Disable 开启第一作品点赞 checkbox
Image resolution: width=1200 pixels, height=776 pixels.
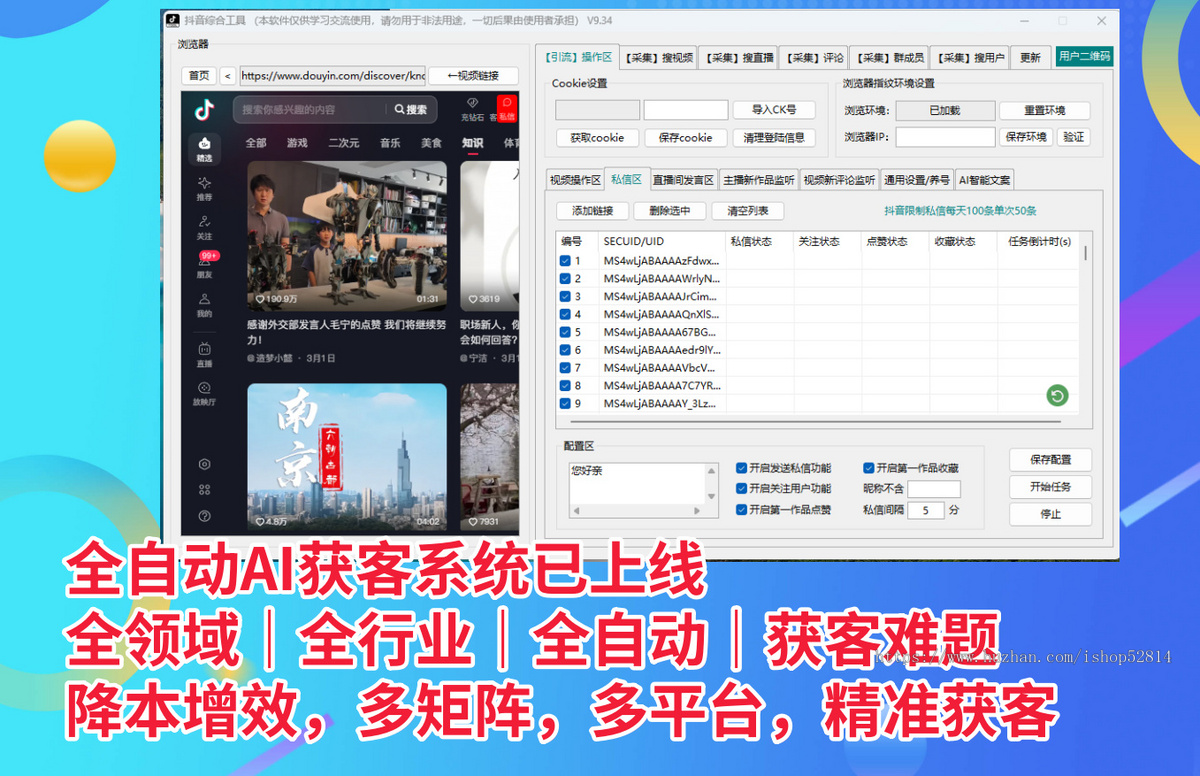(x=741, y=510)
